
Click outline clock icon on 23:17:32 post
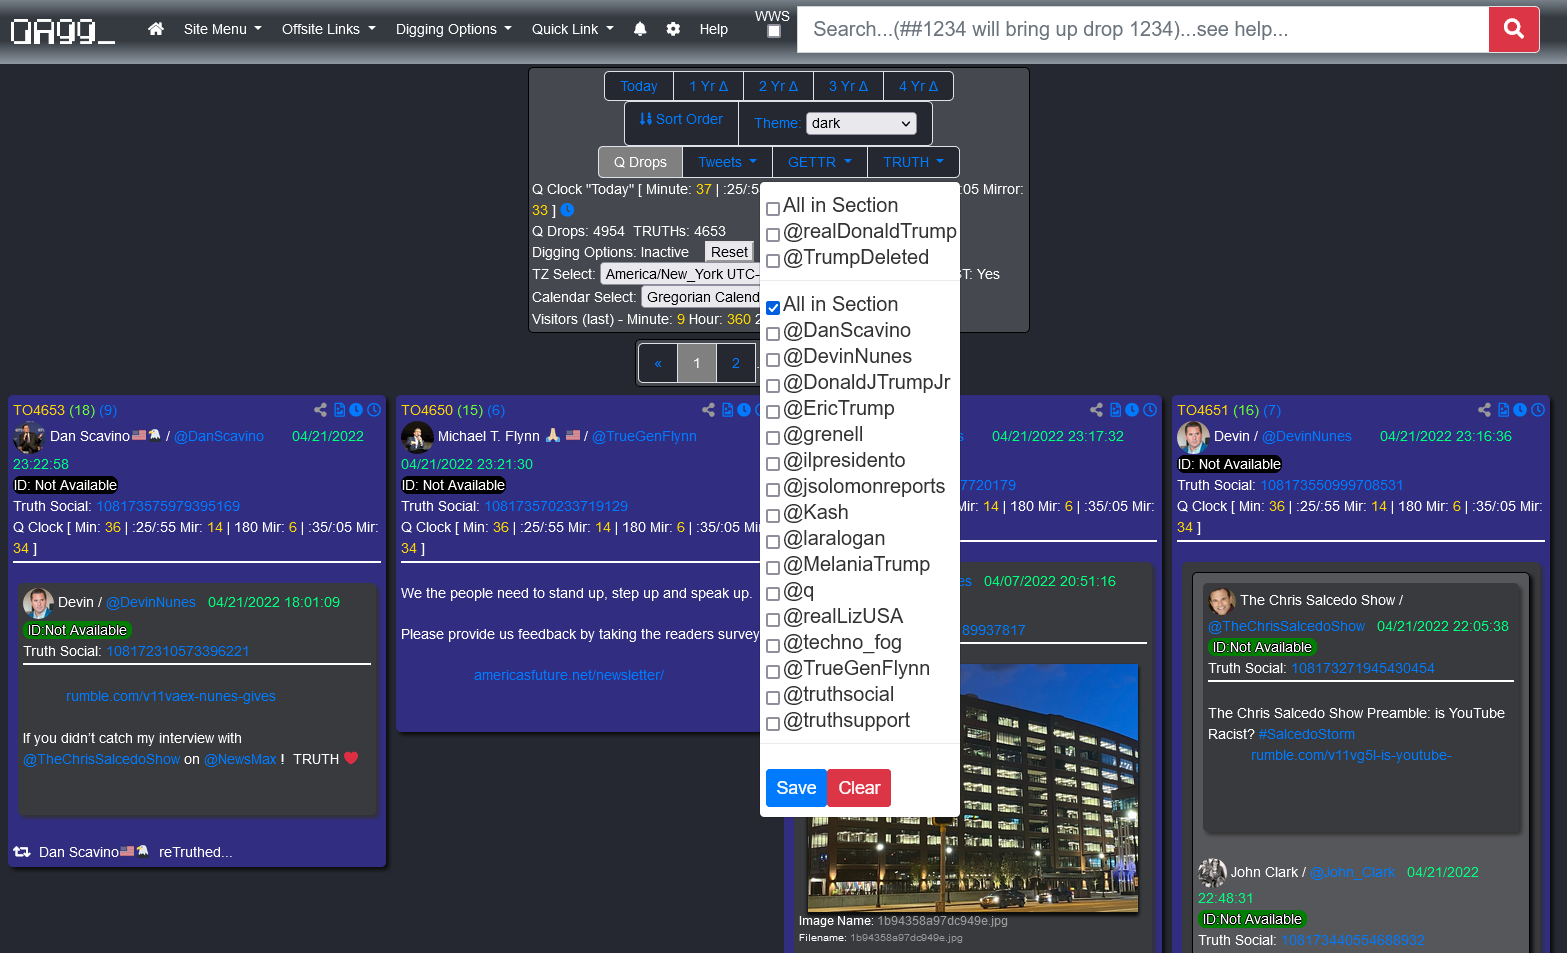(x=1150, y=410)
